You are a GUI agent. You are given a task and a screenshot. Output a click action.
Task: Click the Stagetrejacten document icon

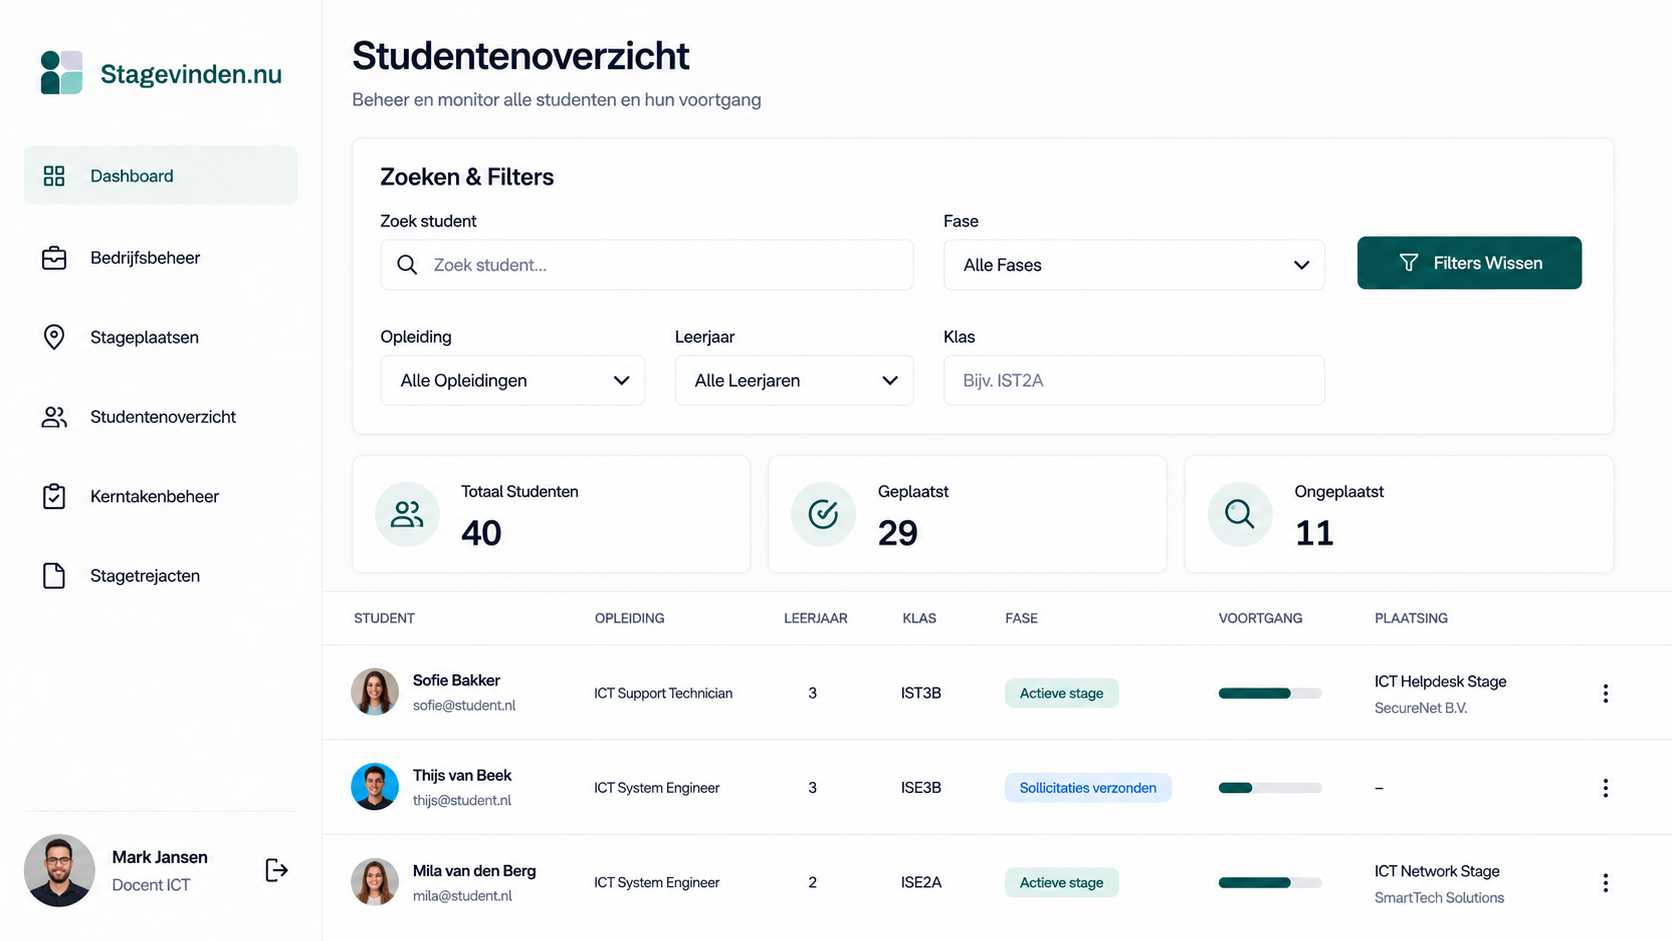54,576
